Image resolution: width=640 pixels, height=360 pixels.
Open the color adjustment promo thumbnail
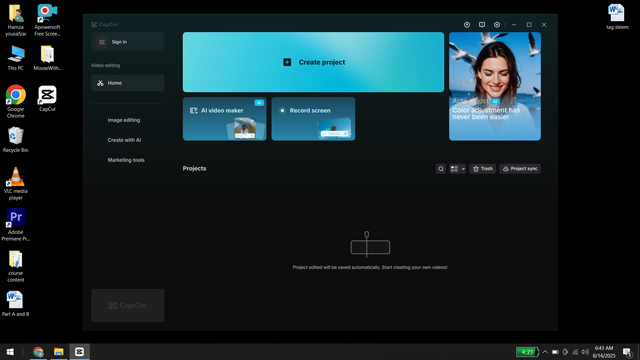click(495, 86)
